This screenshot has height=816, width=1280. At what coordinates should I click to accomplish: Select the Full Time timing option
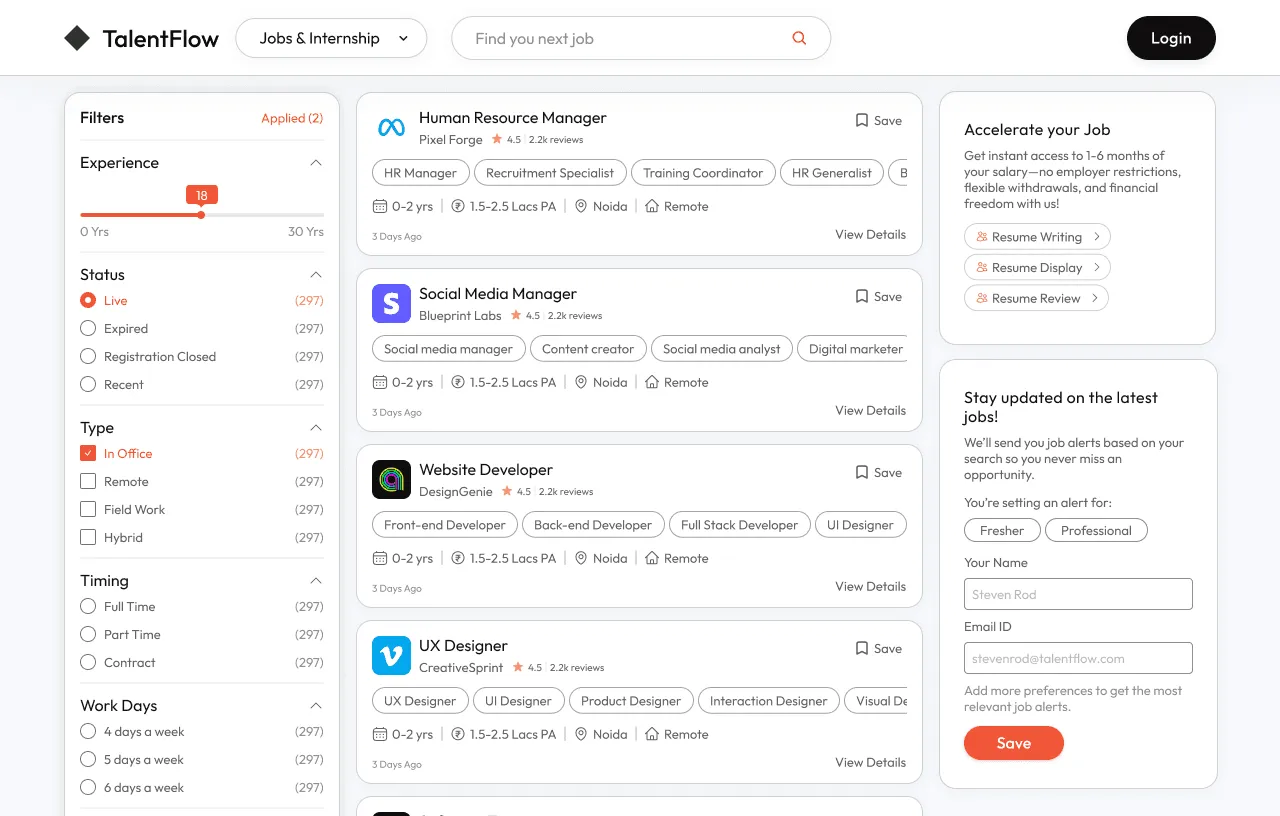[88, 606]
